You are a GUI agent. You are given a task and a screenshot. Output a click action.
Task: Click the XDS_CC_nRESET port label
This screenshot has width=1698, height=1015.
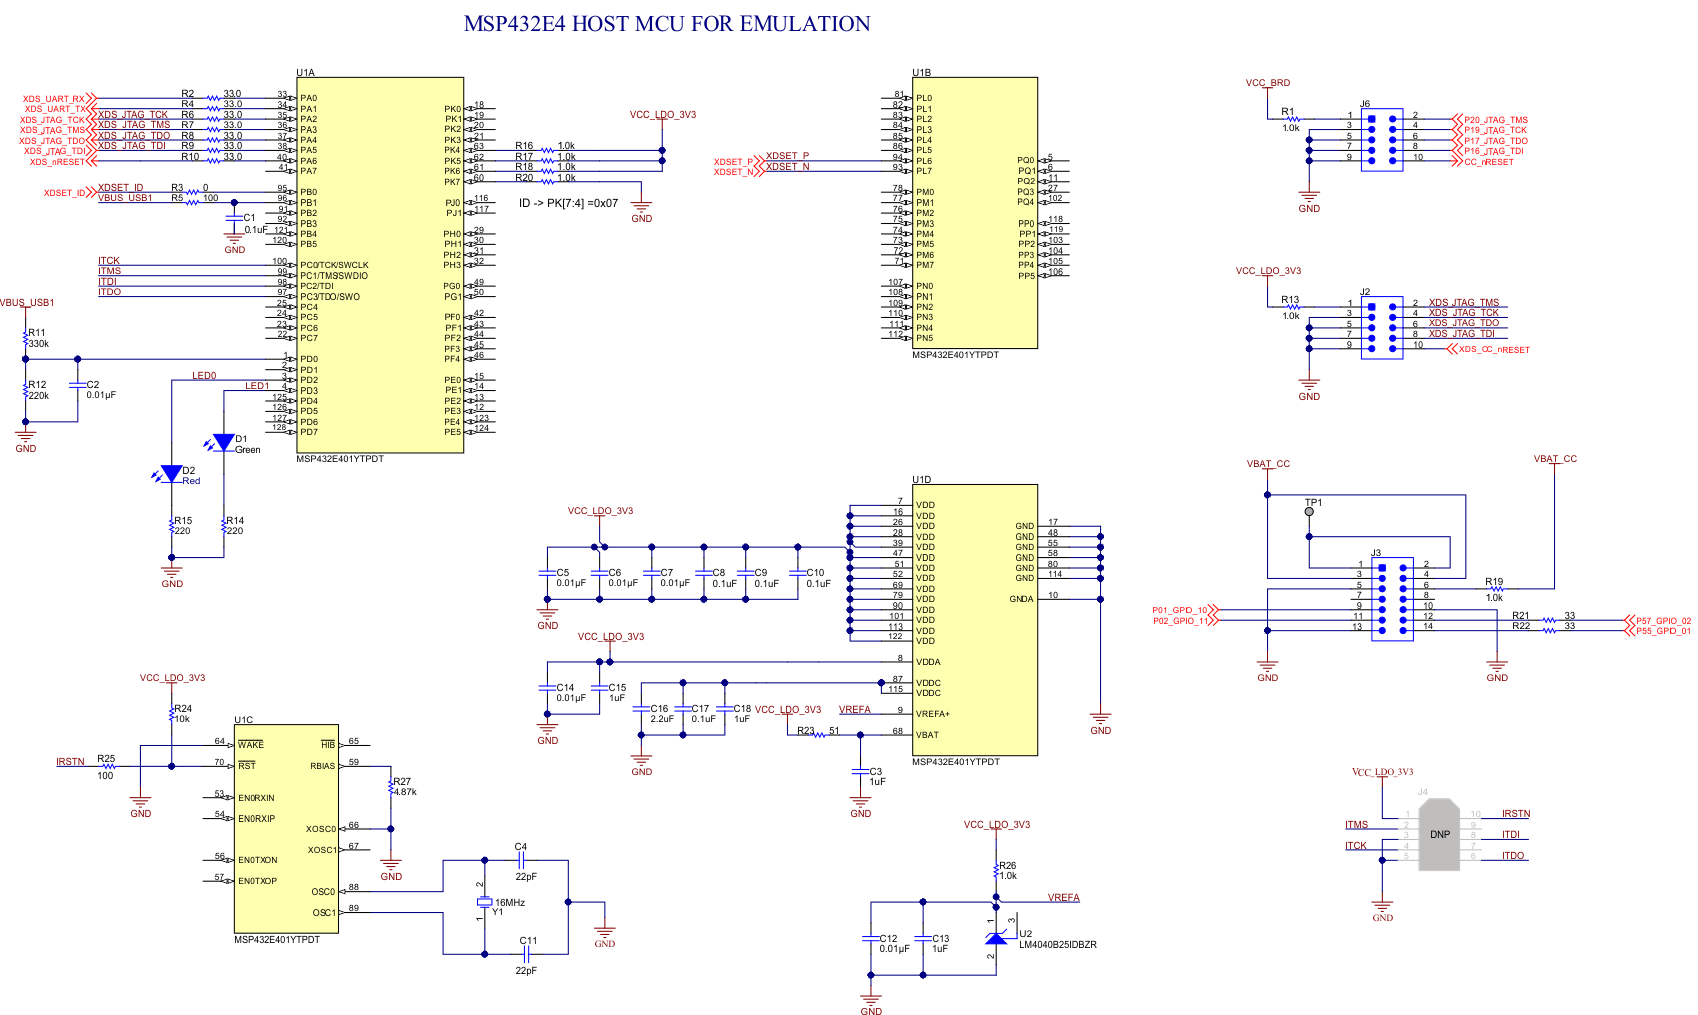click(1494, 350)
